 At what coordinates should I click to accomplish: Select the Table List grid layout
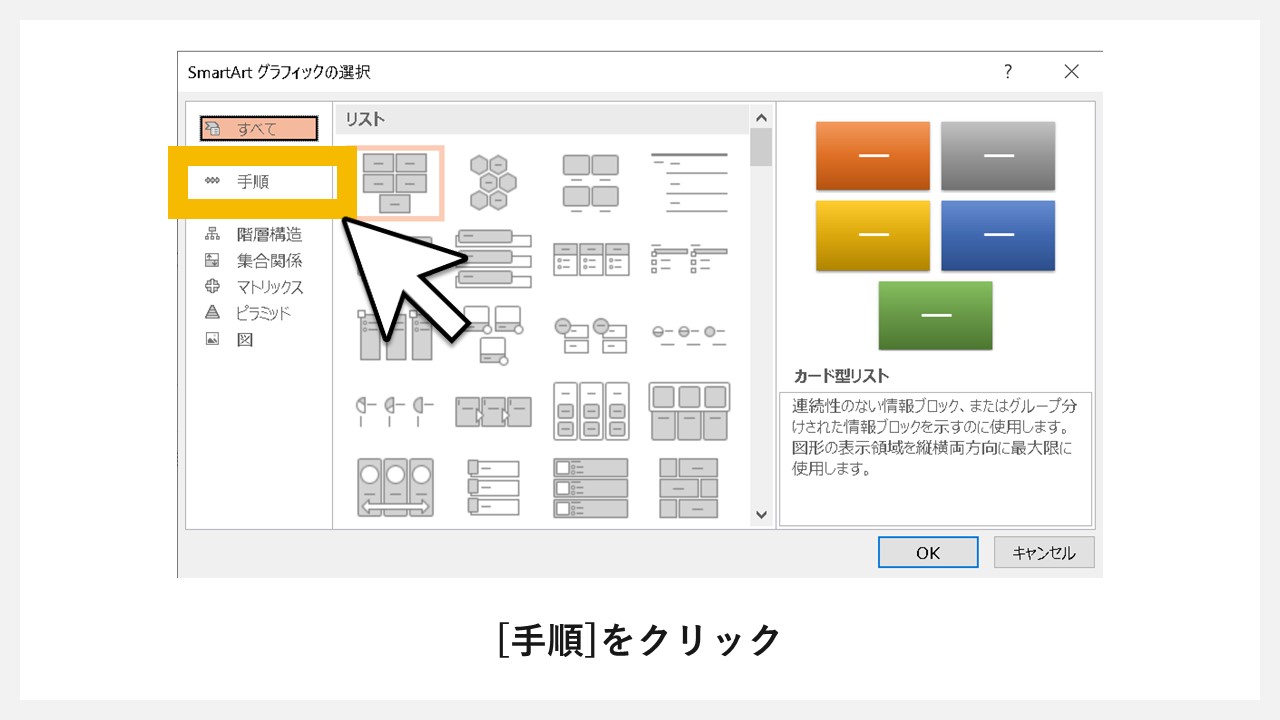point(689,410)
